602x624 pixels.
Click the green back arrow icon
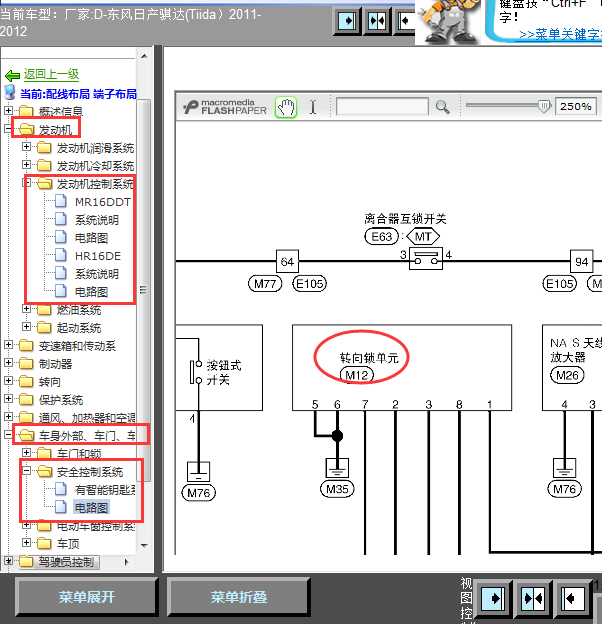(12, 75)
